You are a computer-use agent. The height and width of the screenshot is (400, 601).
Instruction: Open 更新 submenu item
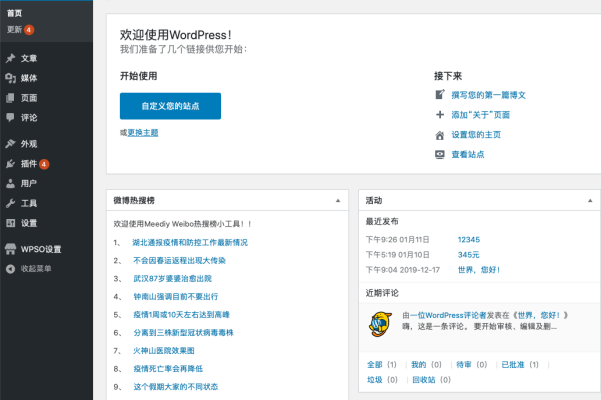click(x=15, y=30)
